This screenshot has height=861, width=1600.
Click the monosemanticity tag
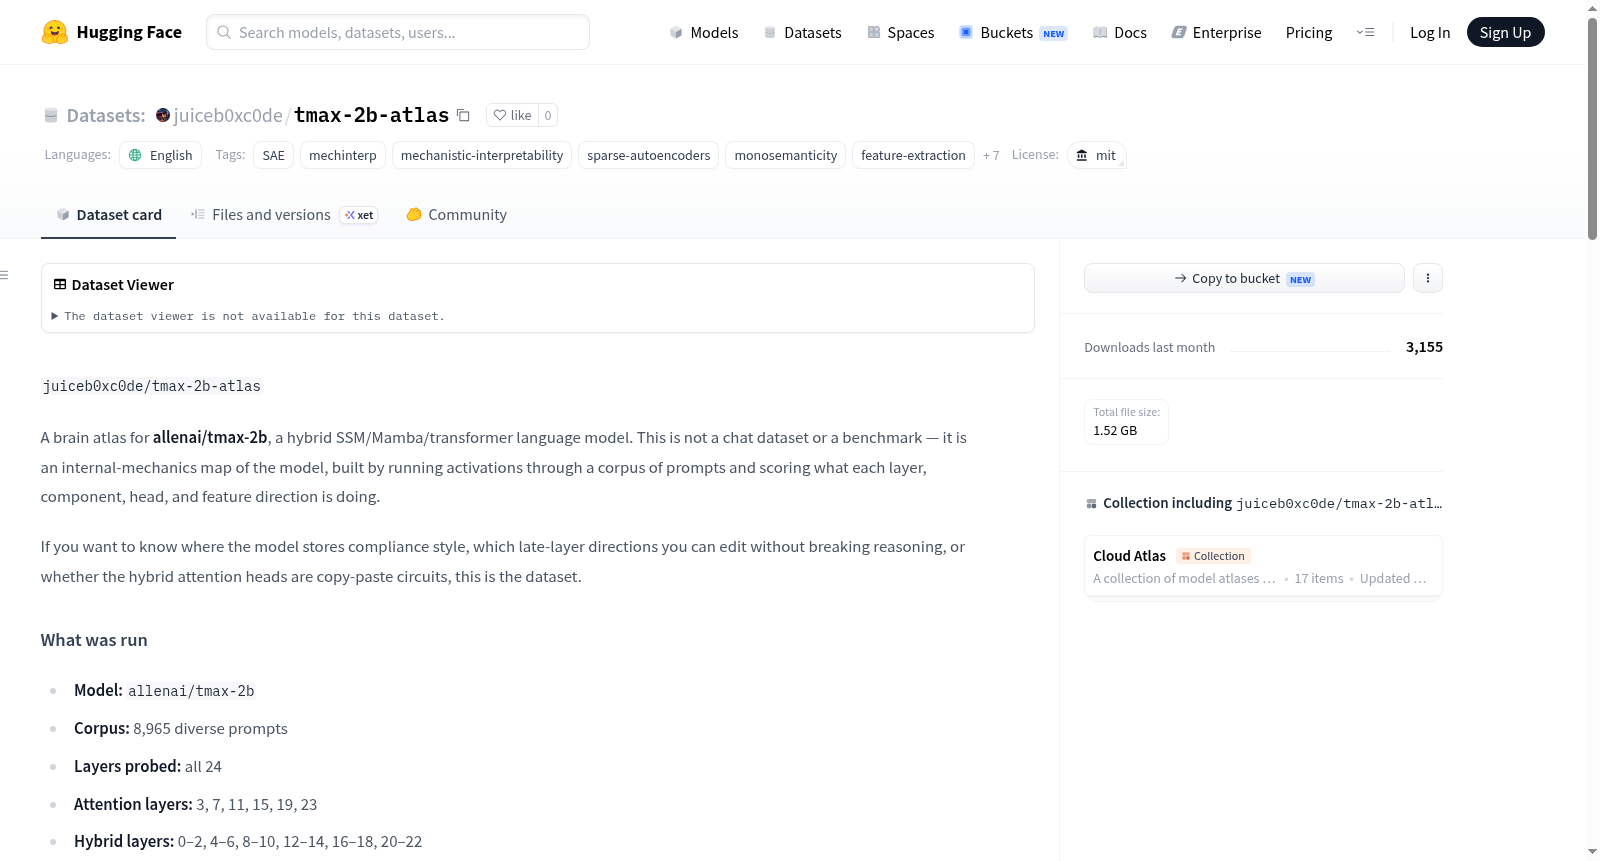(786, 155)
